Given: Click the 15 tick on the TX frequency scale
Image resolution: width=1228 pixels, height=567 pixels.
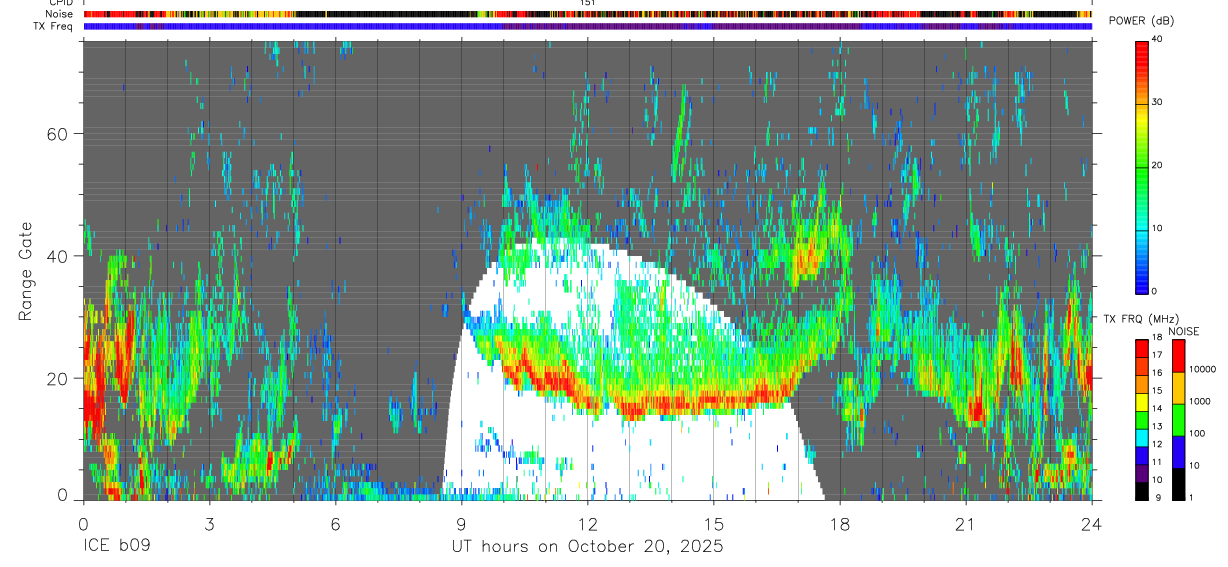Looking at the screenshot, I should coord(1156,391).
